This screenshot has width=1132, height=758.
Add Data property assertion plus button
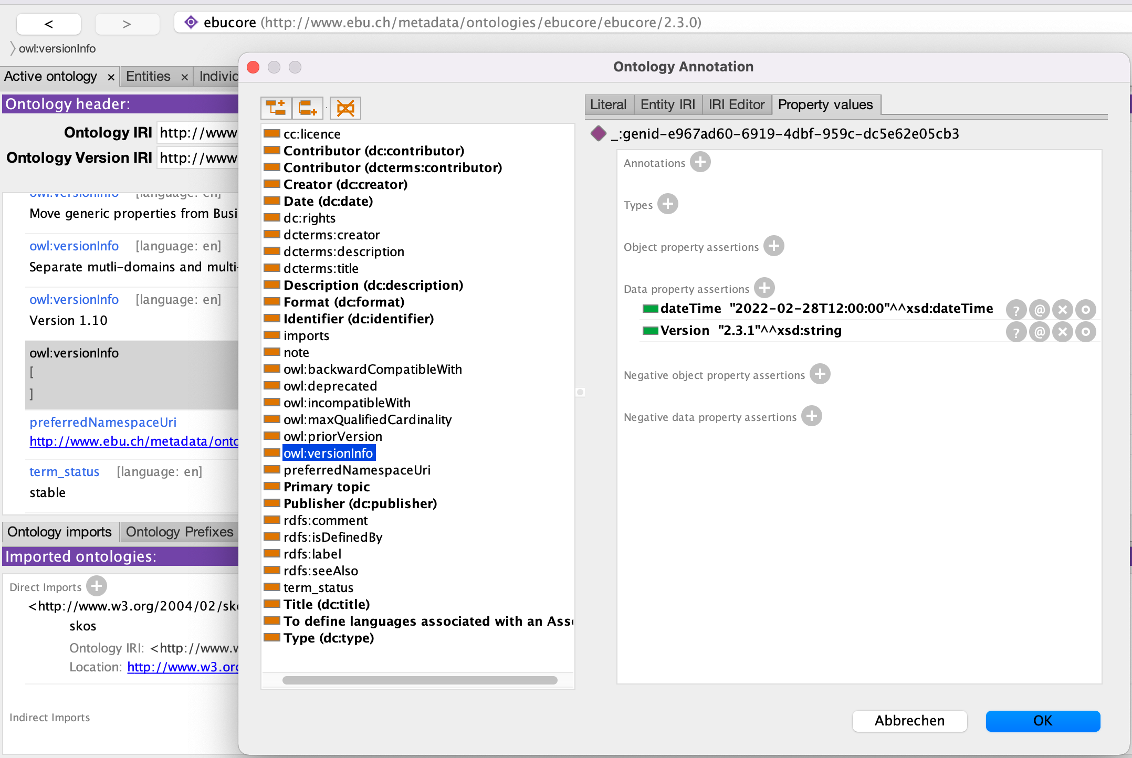coord(765,287)
